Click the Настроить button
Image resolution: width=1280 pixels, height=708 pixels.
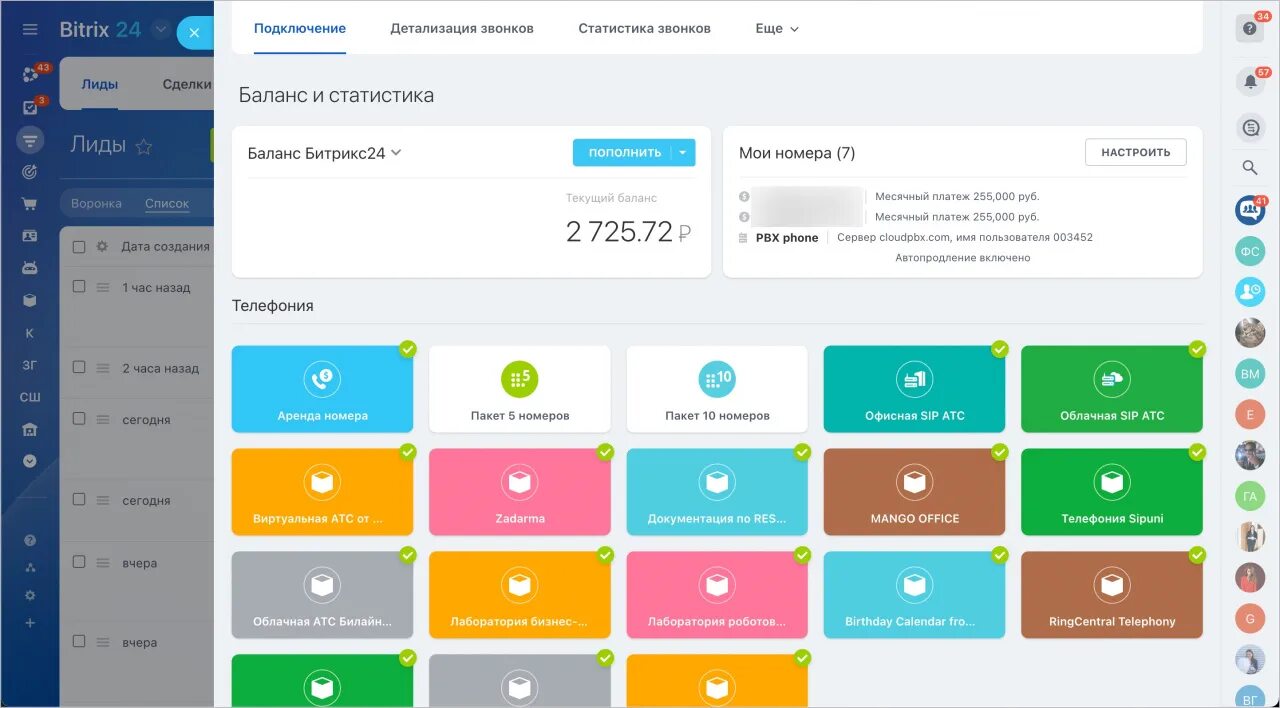(1136, 152)
